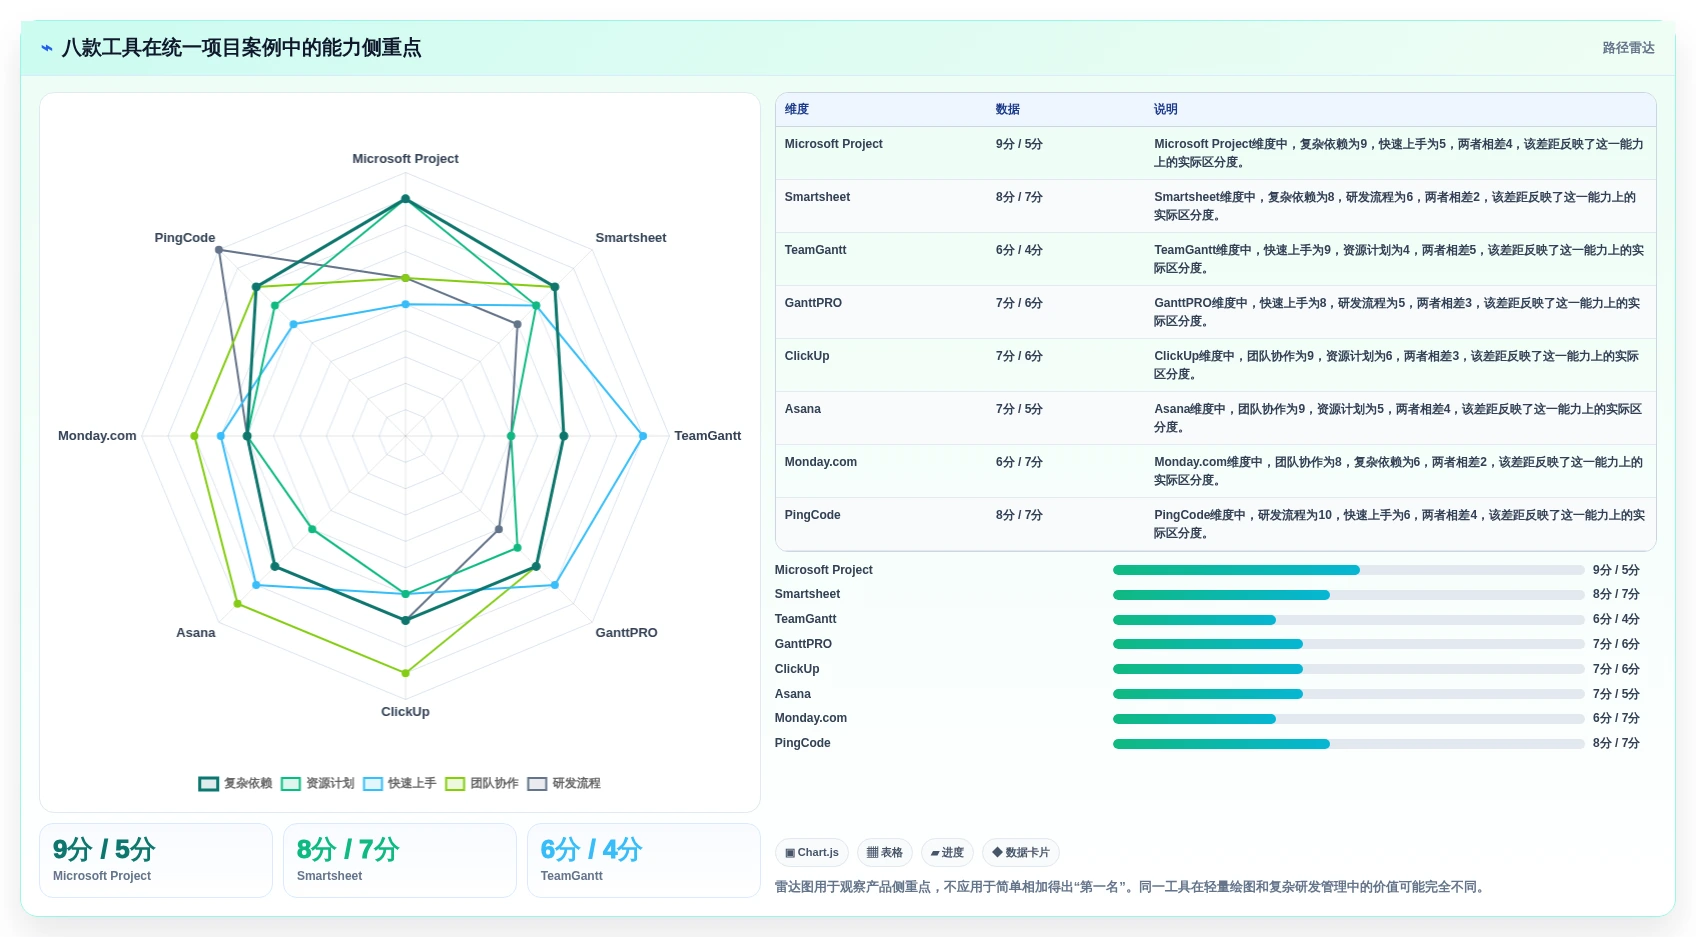This screenshot has width=1696, height=937.
Task: Click the GanttPRO radar axis label
Action: [627, 633]
